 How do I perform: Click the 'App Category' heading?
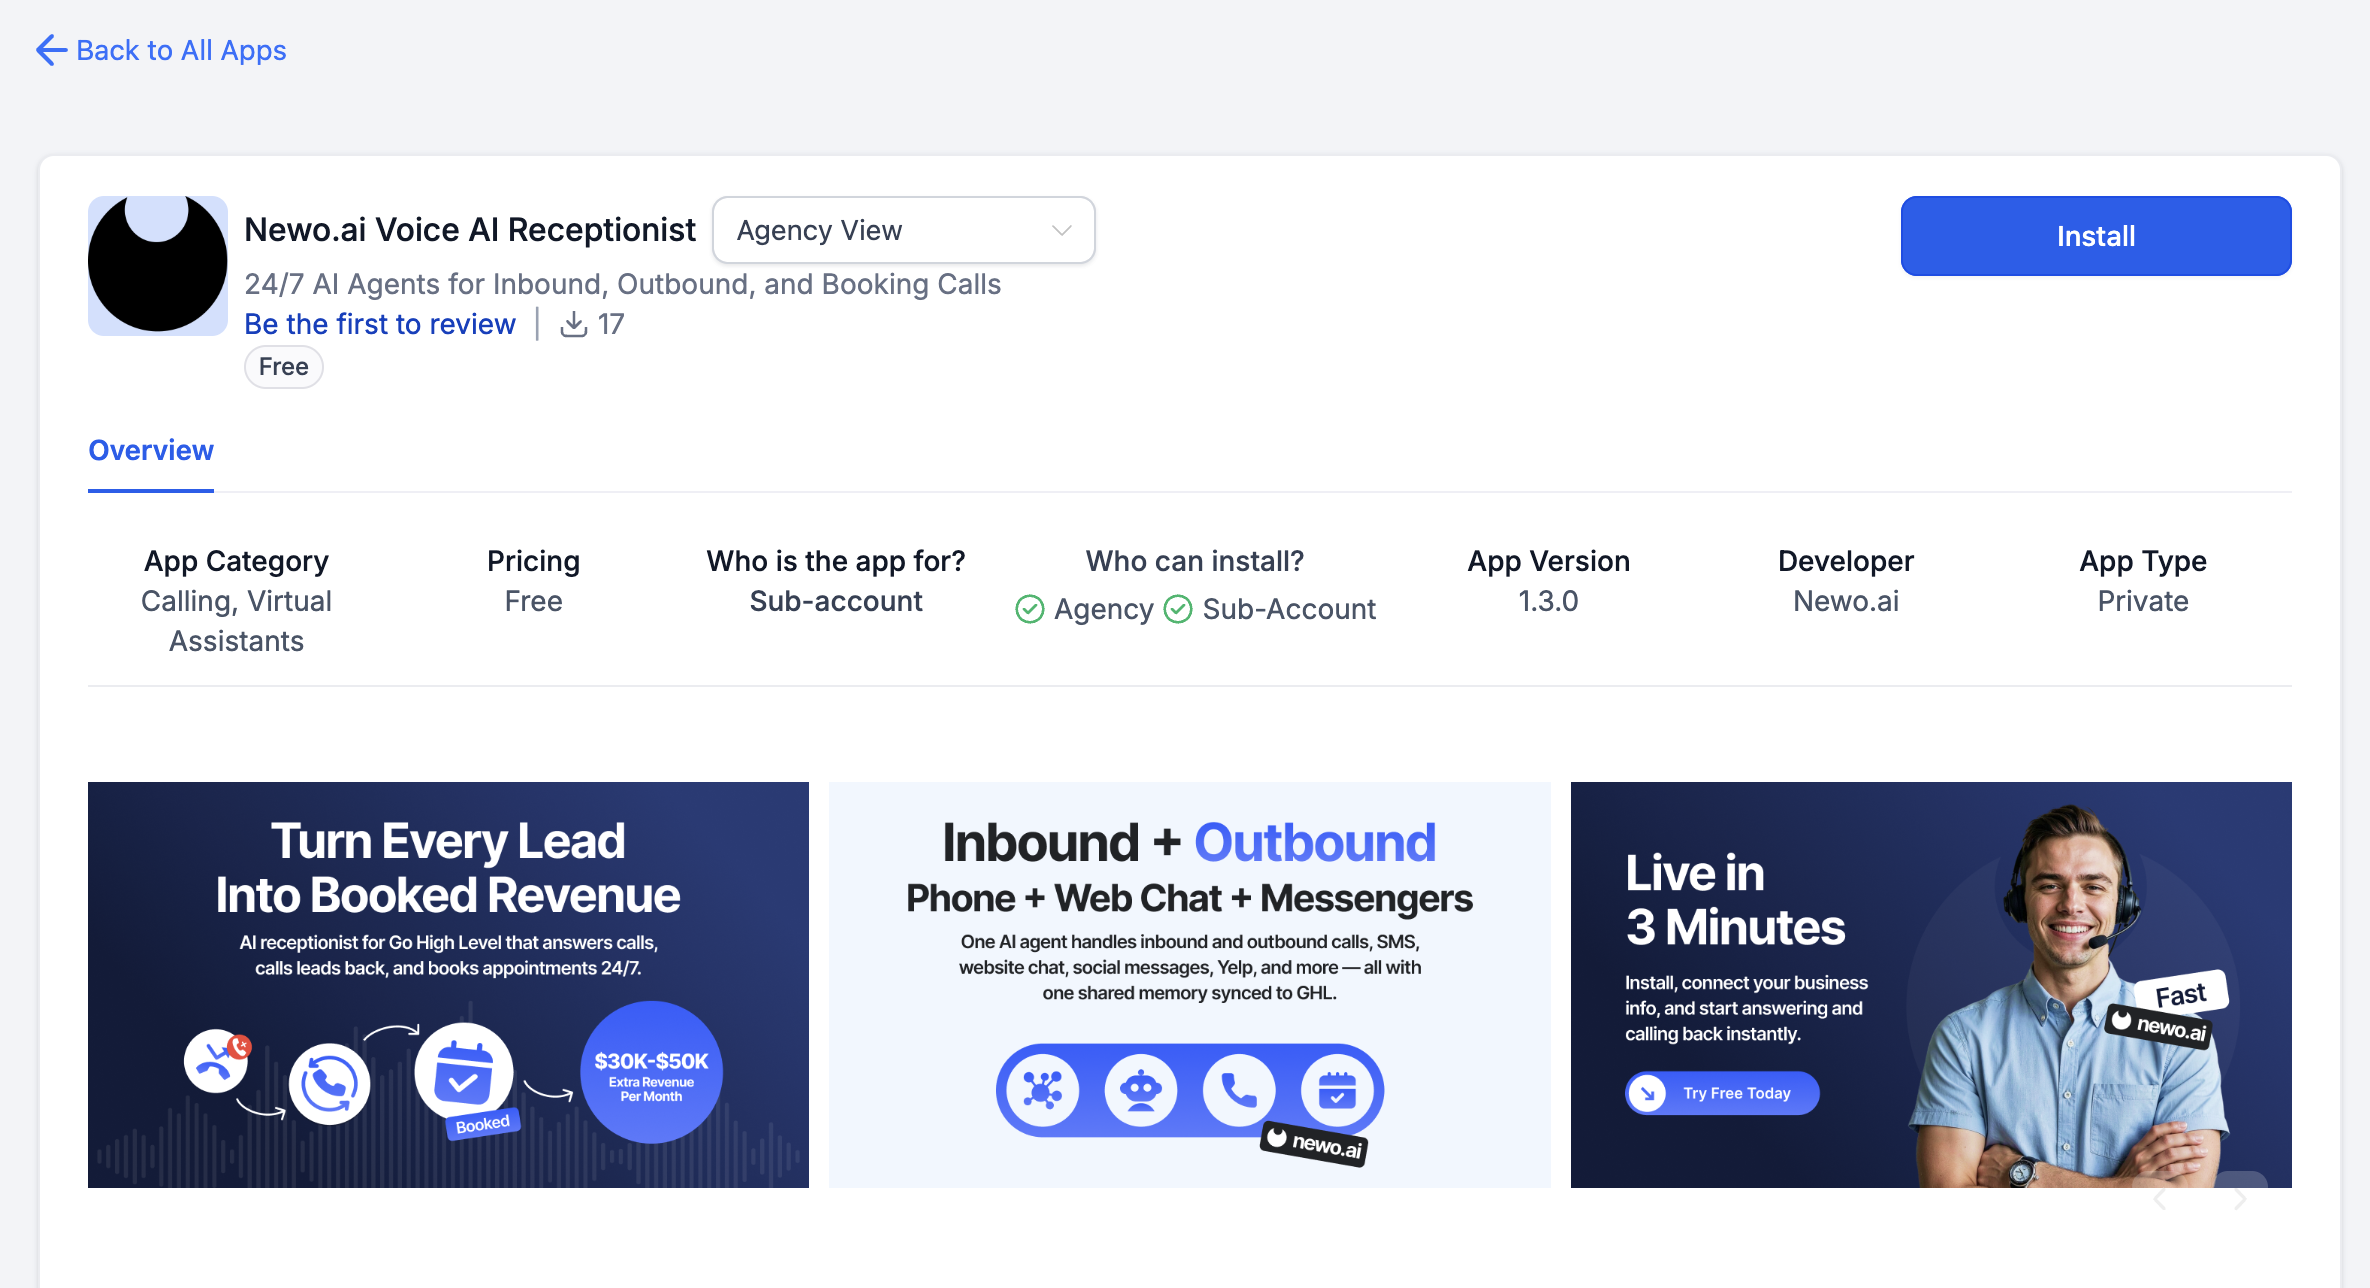click(237, 561)
